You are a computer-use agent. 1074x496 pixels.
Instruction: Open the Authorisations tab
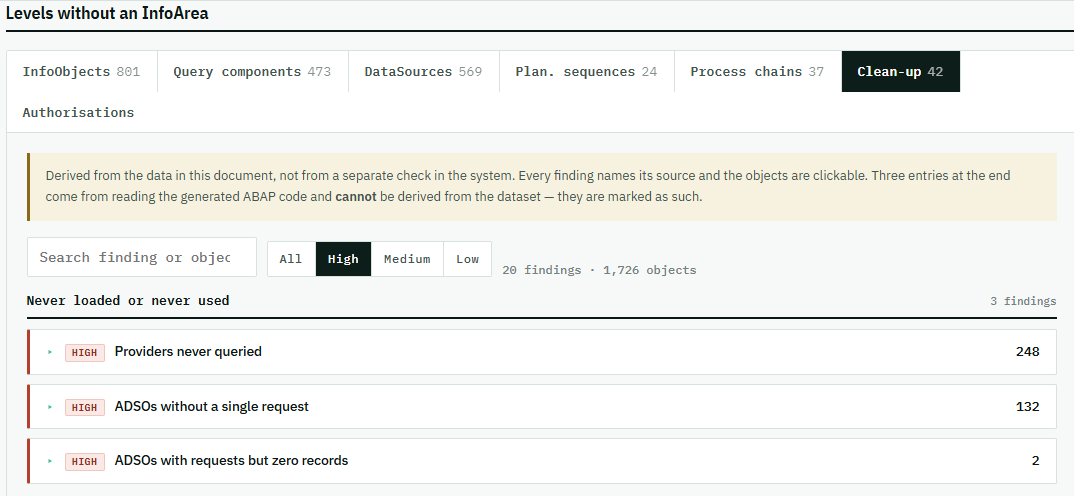(78, 112)
